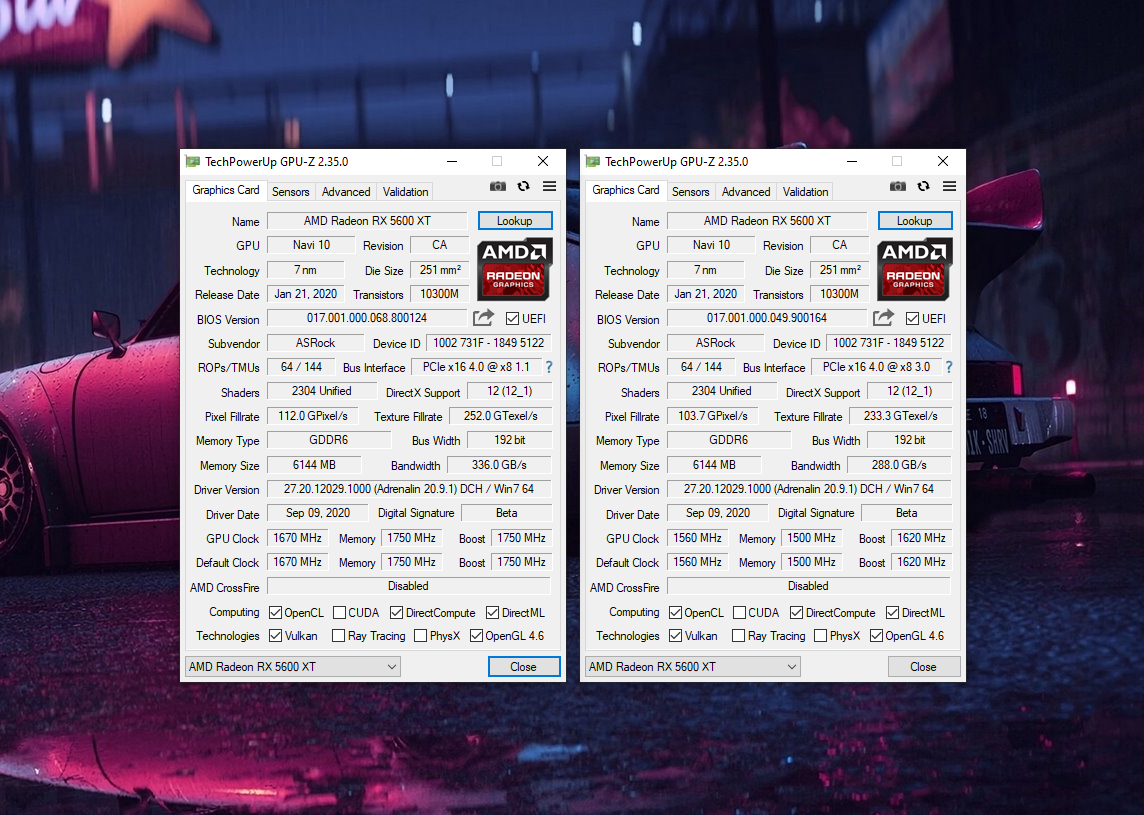Viewport: 1144px width, 815px height.
Task: Click bottom Close button in left window
Action: [x=524, y=666]
